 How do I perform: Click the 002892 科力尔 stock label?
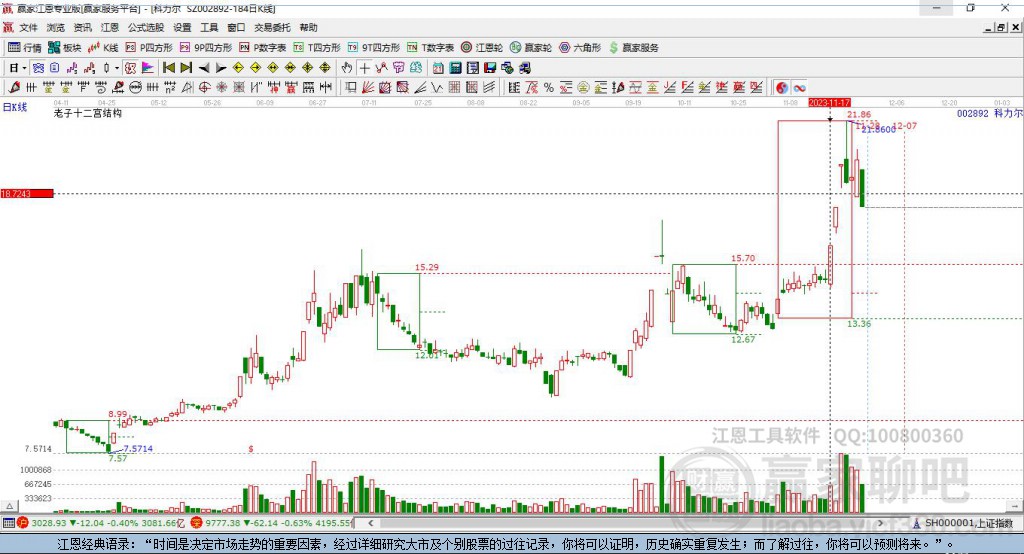pyautogui.click(x=989, y=113)
